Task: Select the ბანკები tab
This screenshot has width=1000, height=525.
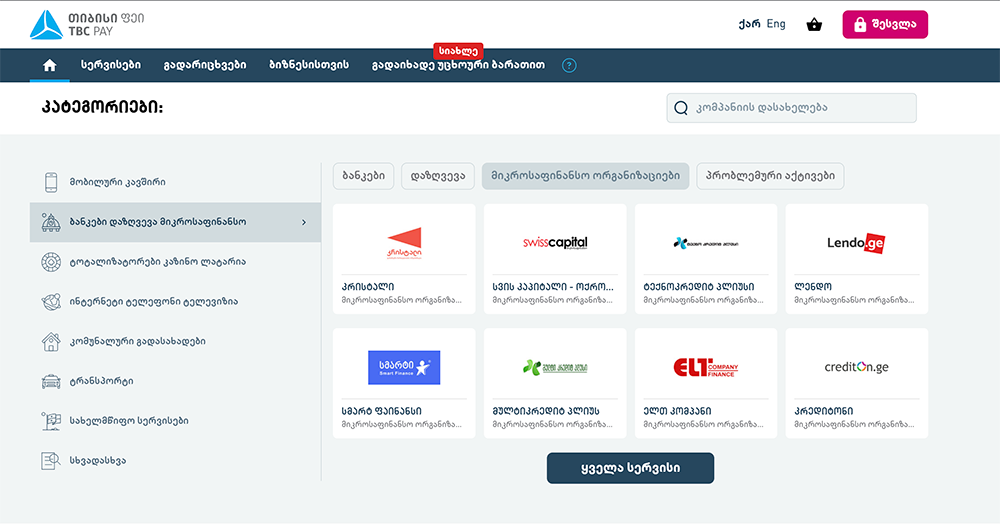Action: (364, 176)
